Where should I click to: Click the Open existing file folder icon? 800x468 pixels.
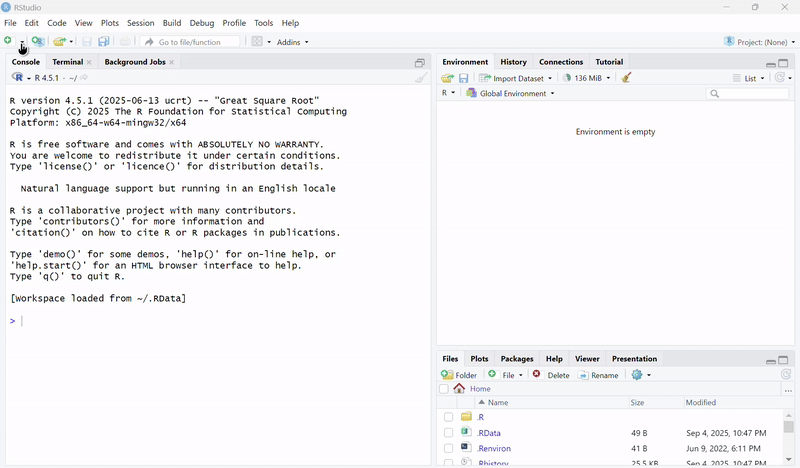point(60,42)
